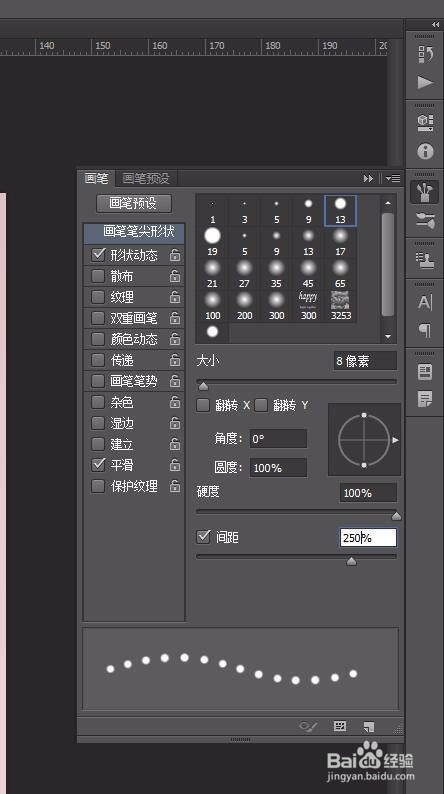Viewport: 444px width, 794px height.
Task: Click the 间距 slider handle
Action: [x=351, y=561]
